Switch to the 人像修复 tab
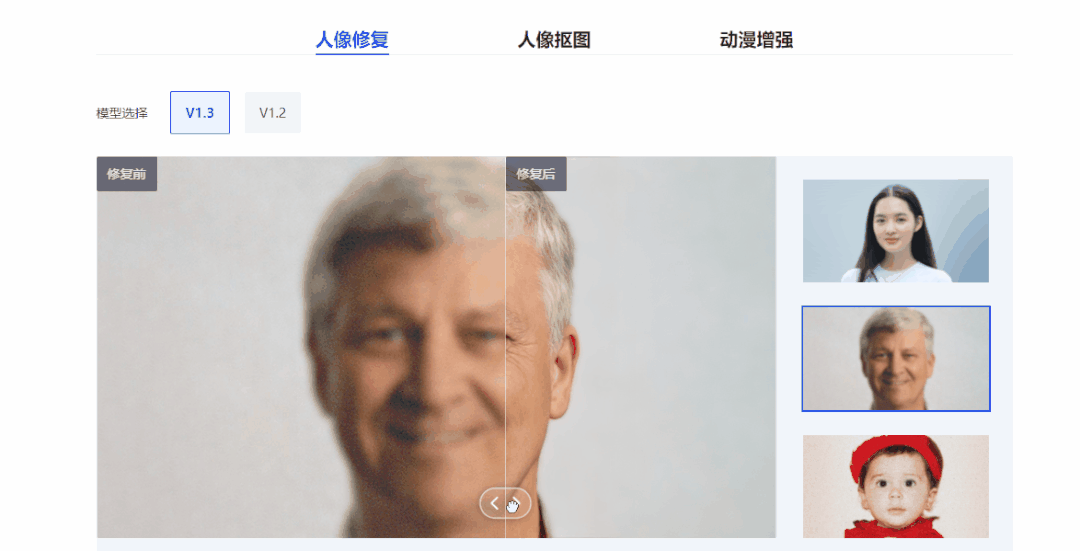 pyautogui.click(x=352, y=40)
